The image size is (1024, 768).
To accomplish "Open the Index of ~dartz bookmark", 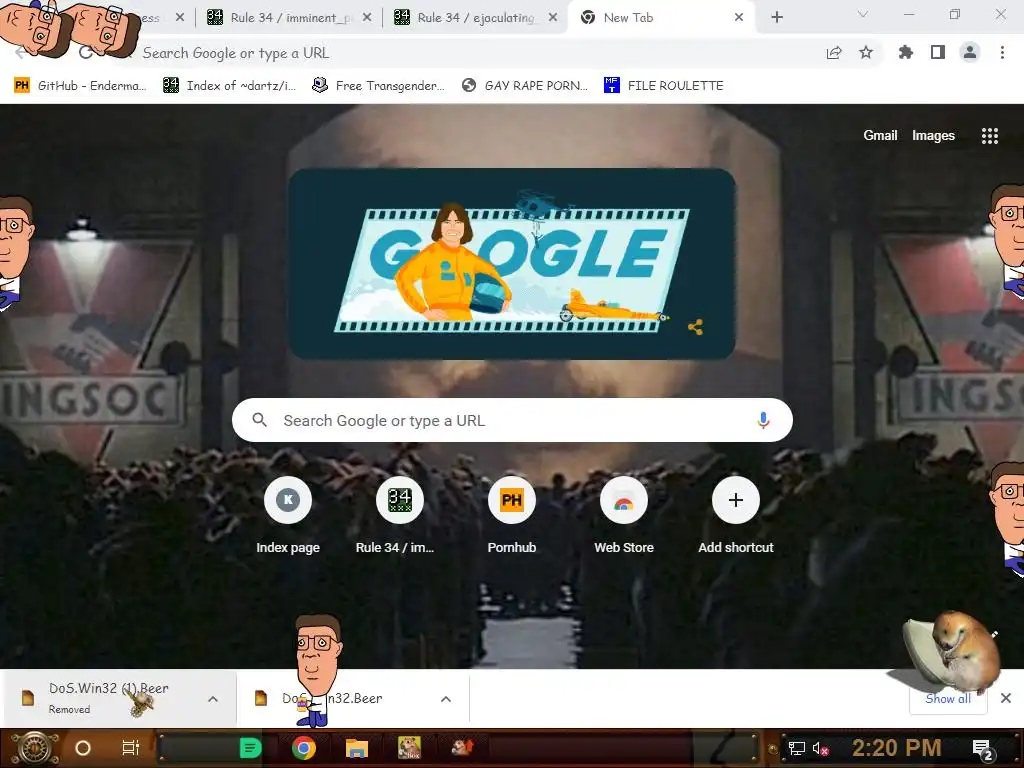I will [230, 86].
